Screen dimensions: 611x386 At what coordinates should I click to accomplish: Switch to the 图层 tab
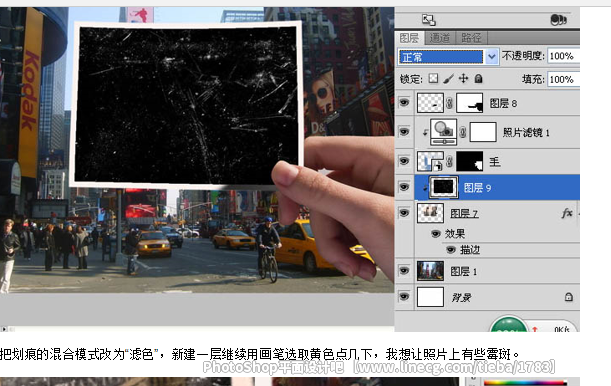(410, 38)
